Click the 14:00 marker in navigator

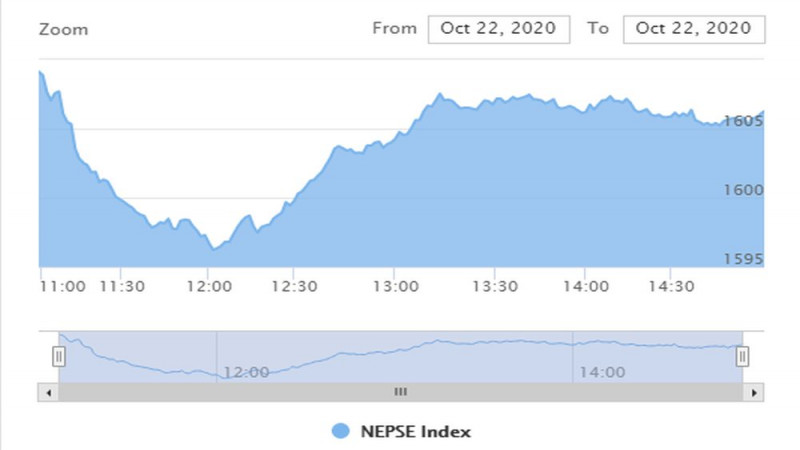pyautogui.click(x=602, y=372)
